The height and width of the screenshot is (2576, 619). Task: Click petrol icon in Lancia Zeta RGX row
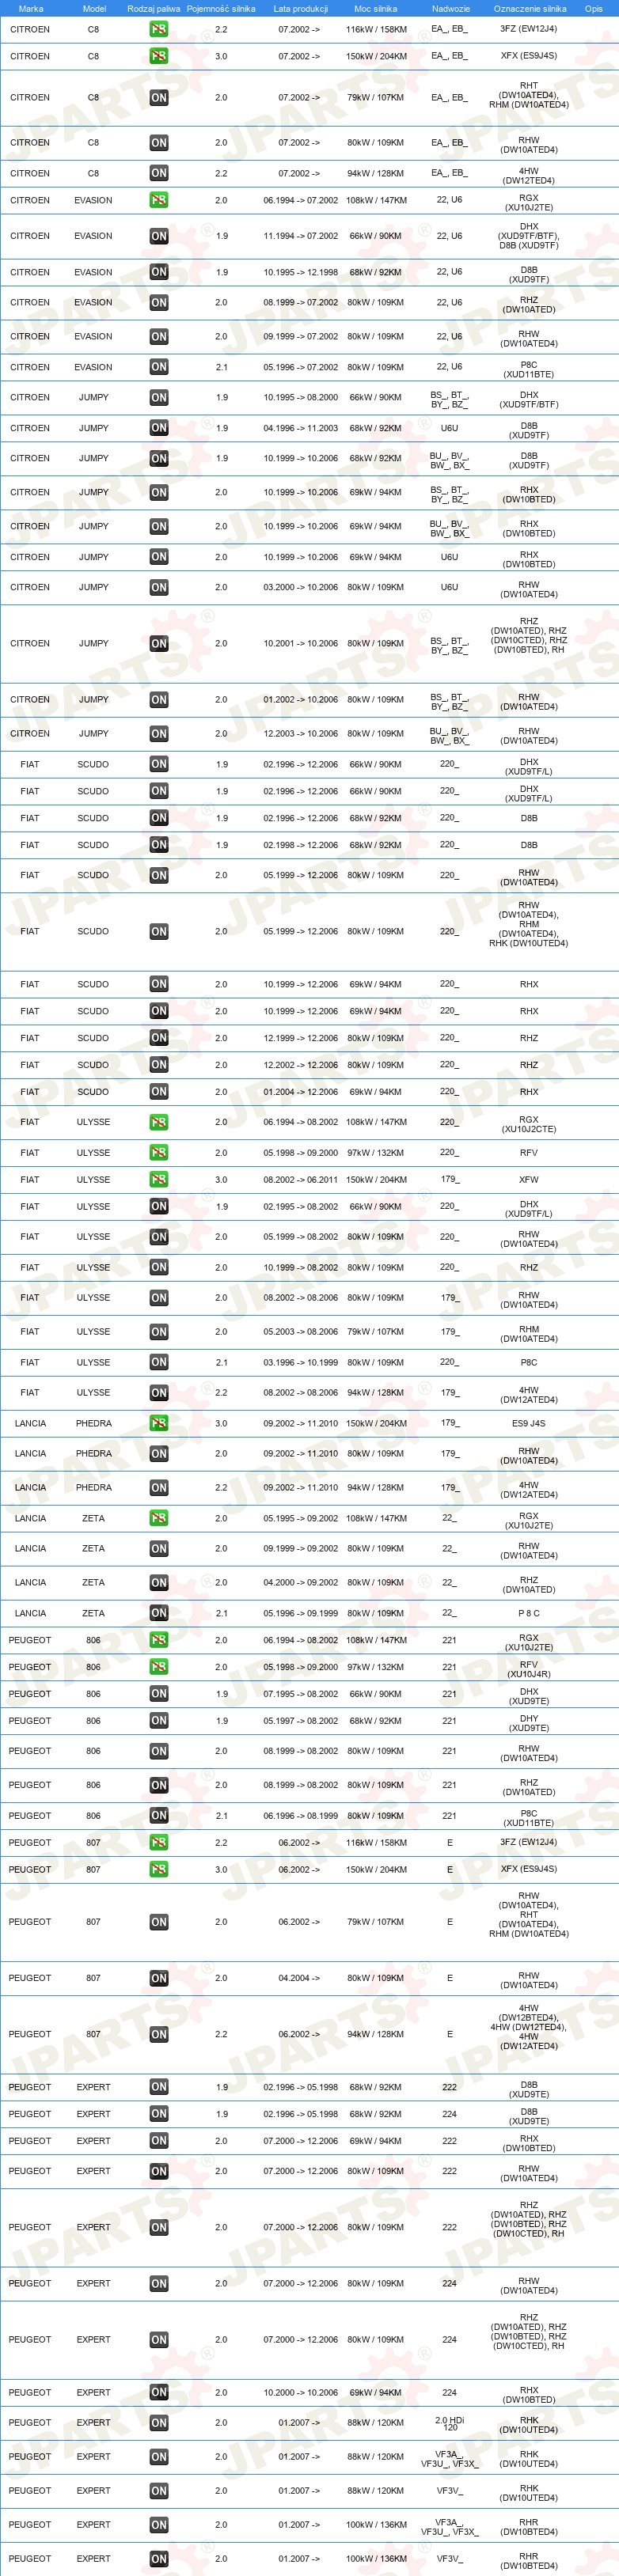click(158, 1518)
